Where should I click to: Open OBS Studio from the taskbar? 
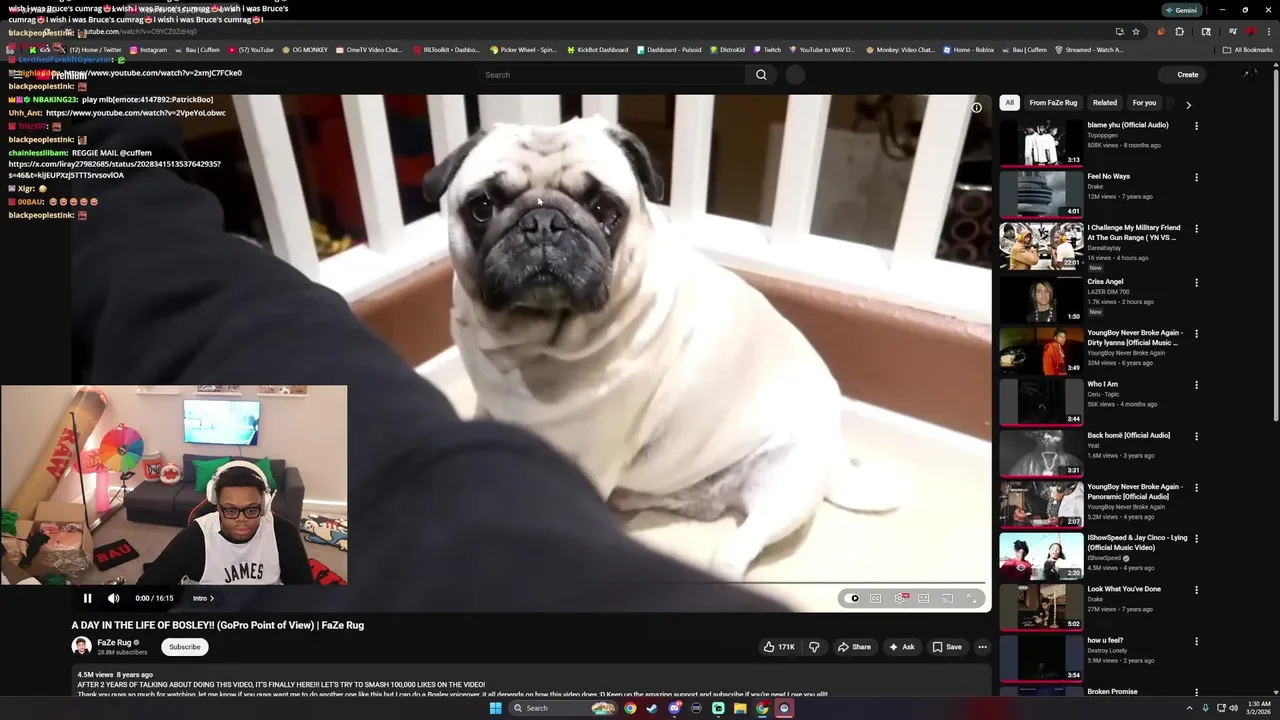pos(784,708)
